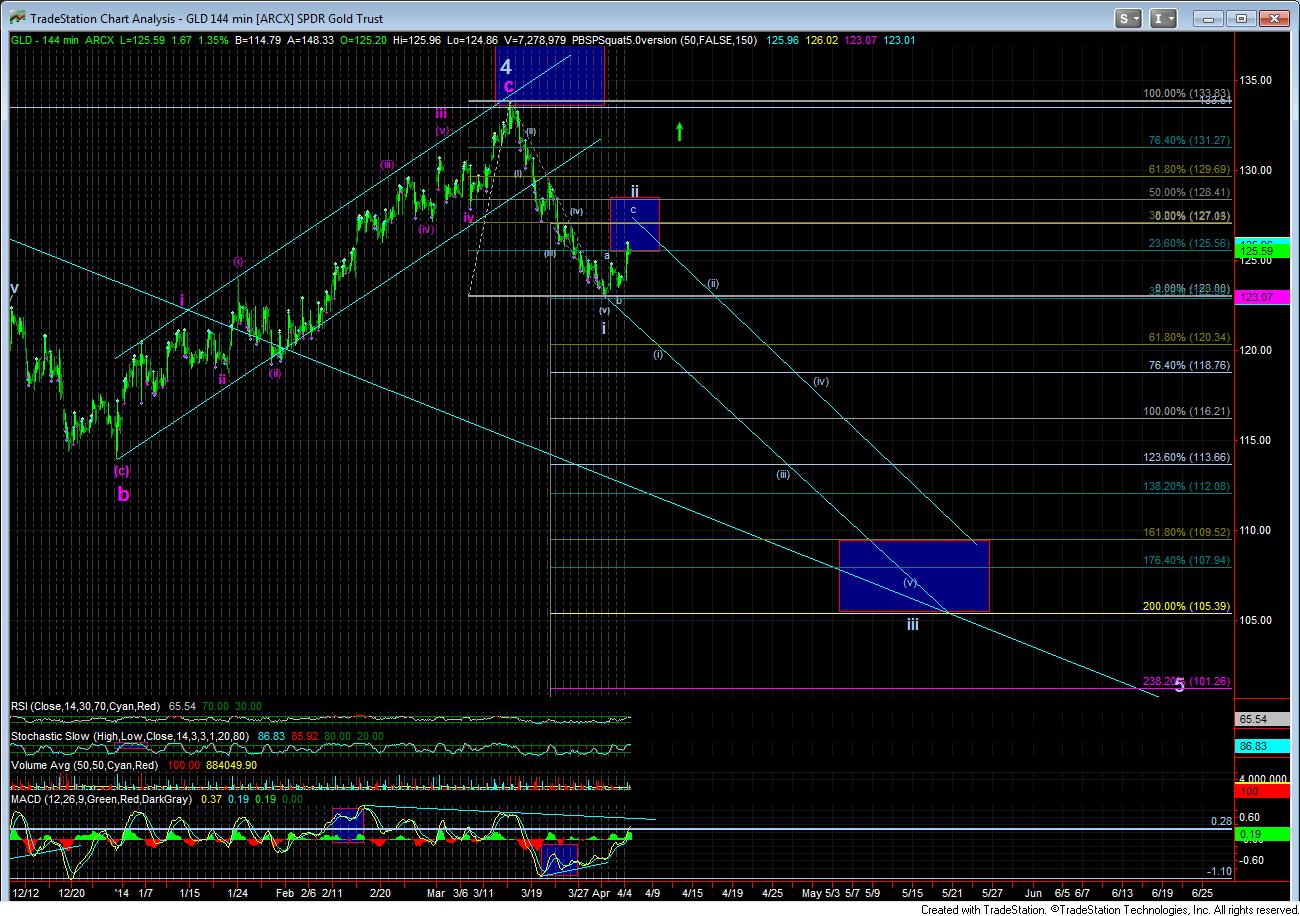Click the blue iii wave label below target box

pyautogui.click(x=913, y=624)
